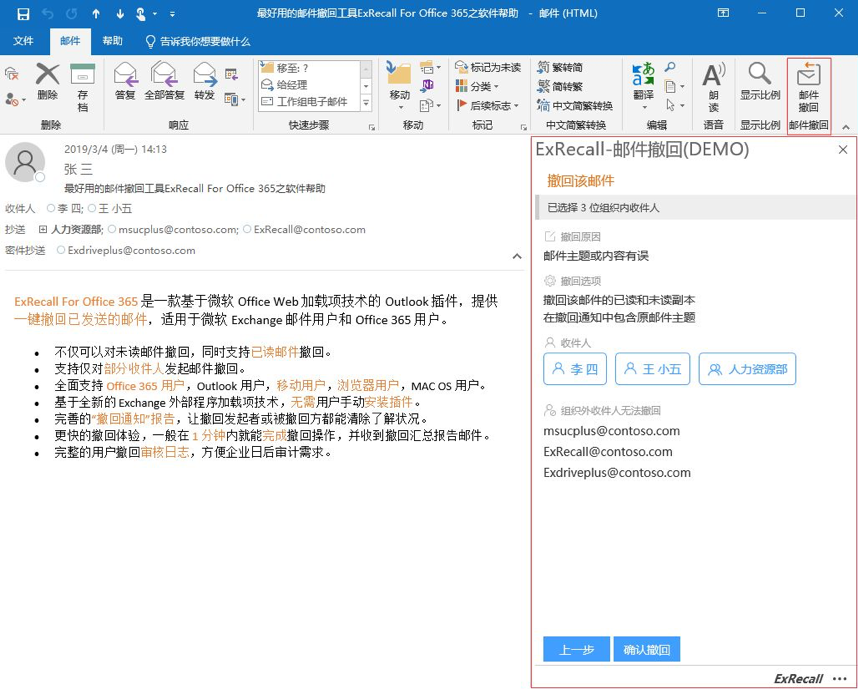Reply using the 答复 button

(x=125, y=82)
